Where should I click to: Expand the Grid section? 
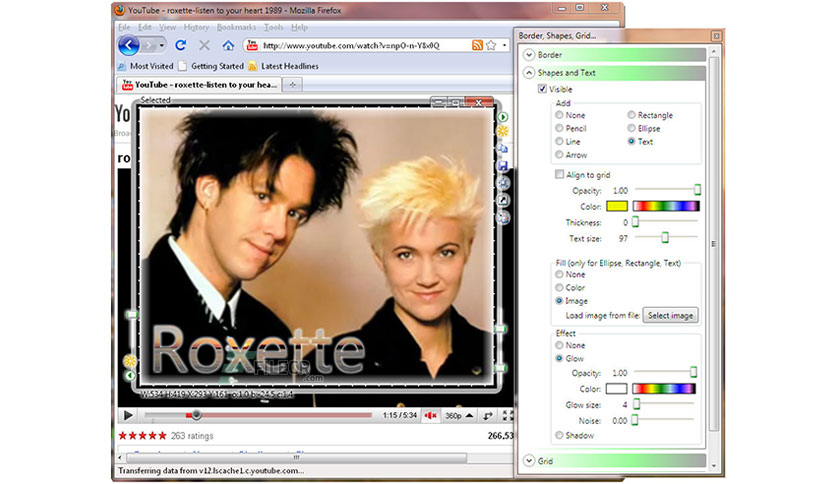point(529,461)
